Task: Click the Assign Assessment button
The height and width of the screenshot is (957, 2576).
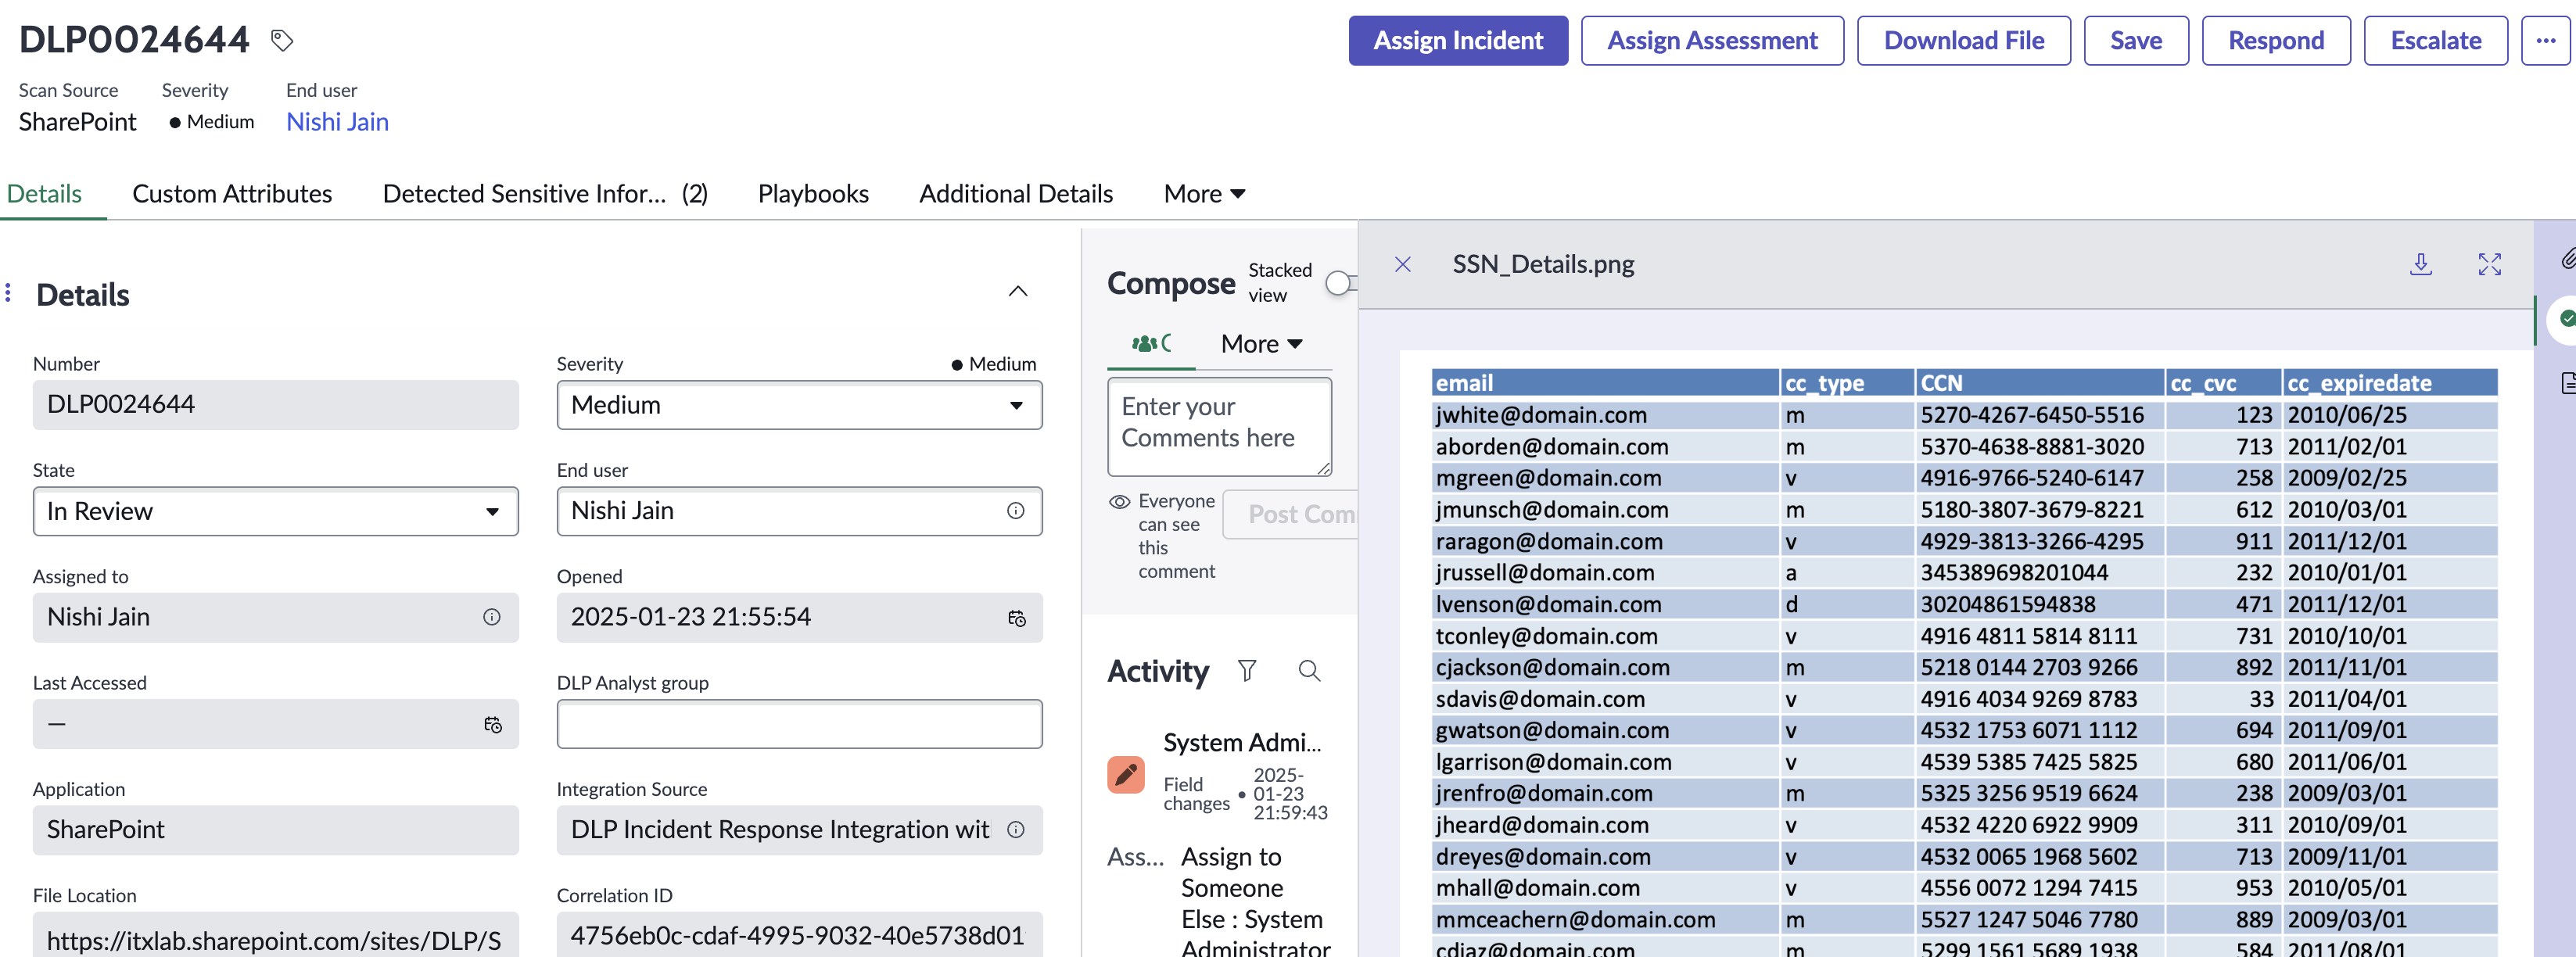Action: (x=1712, y=41)
